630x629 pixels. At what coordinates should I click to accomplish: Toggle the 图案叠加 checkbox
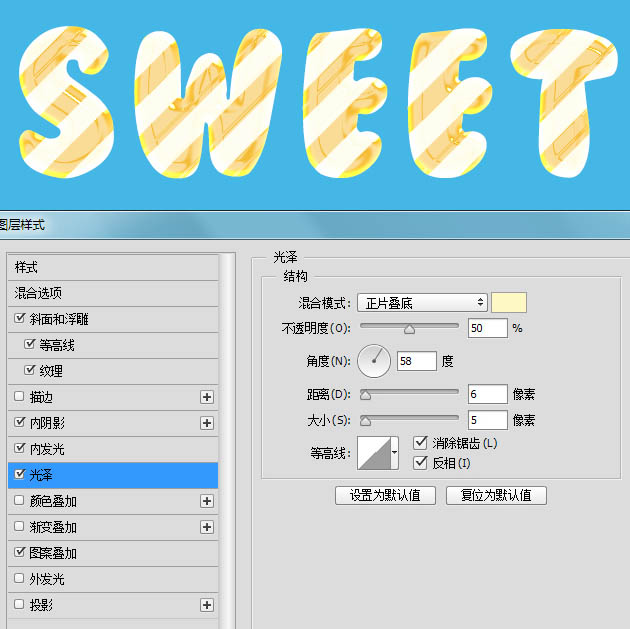(19, 552)
